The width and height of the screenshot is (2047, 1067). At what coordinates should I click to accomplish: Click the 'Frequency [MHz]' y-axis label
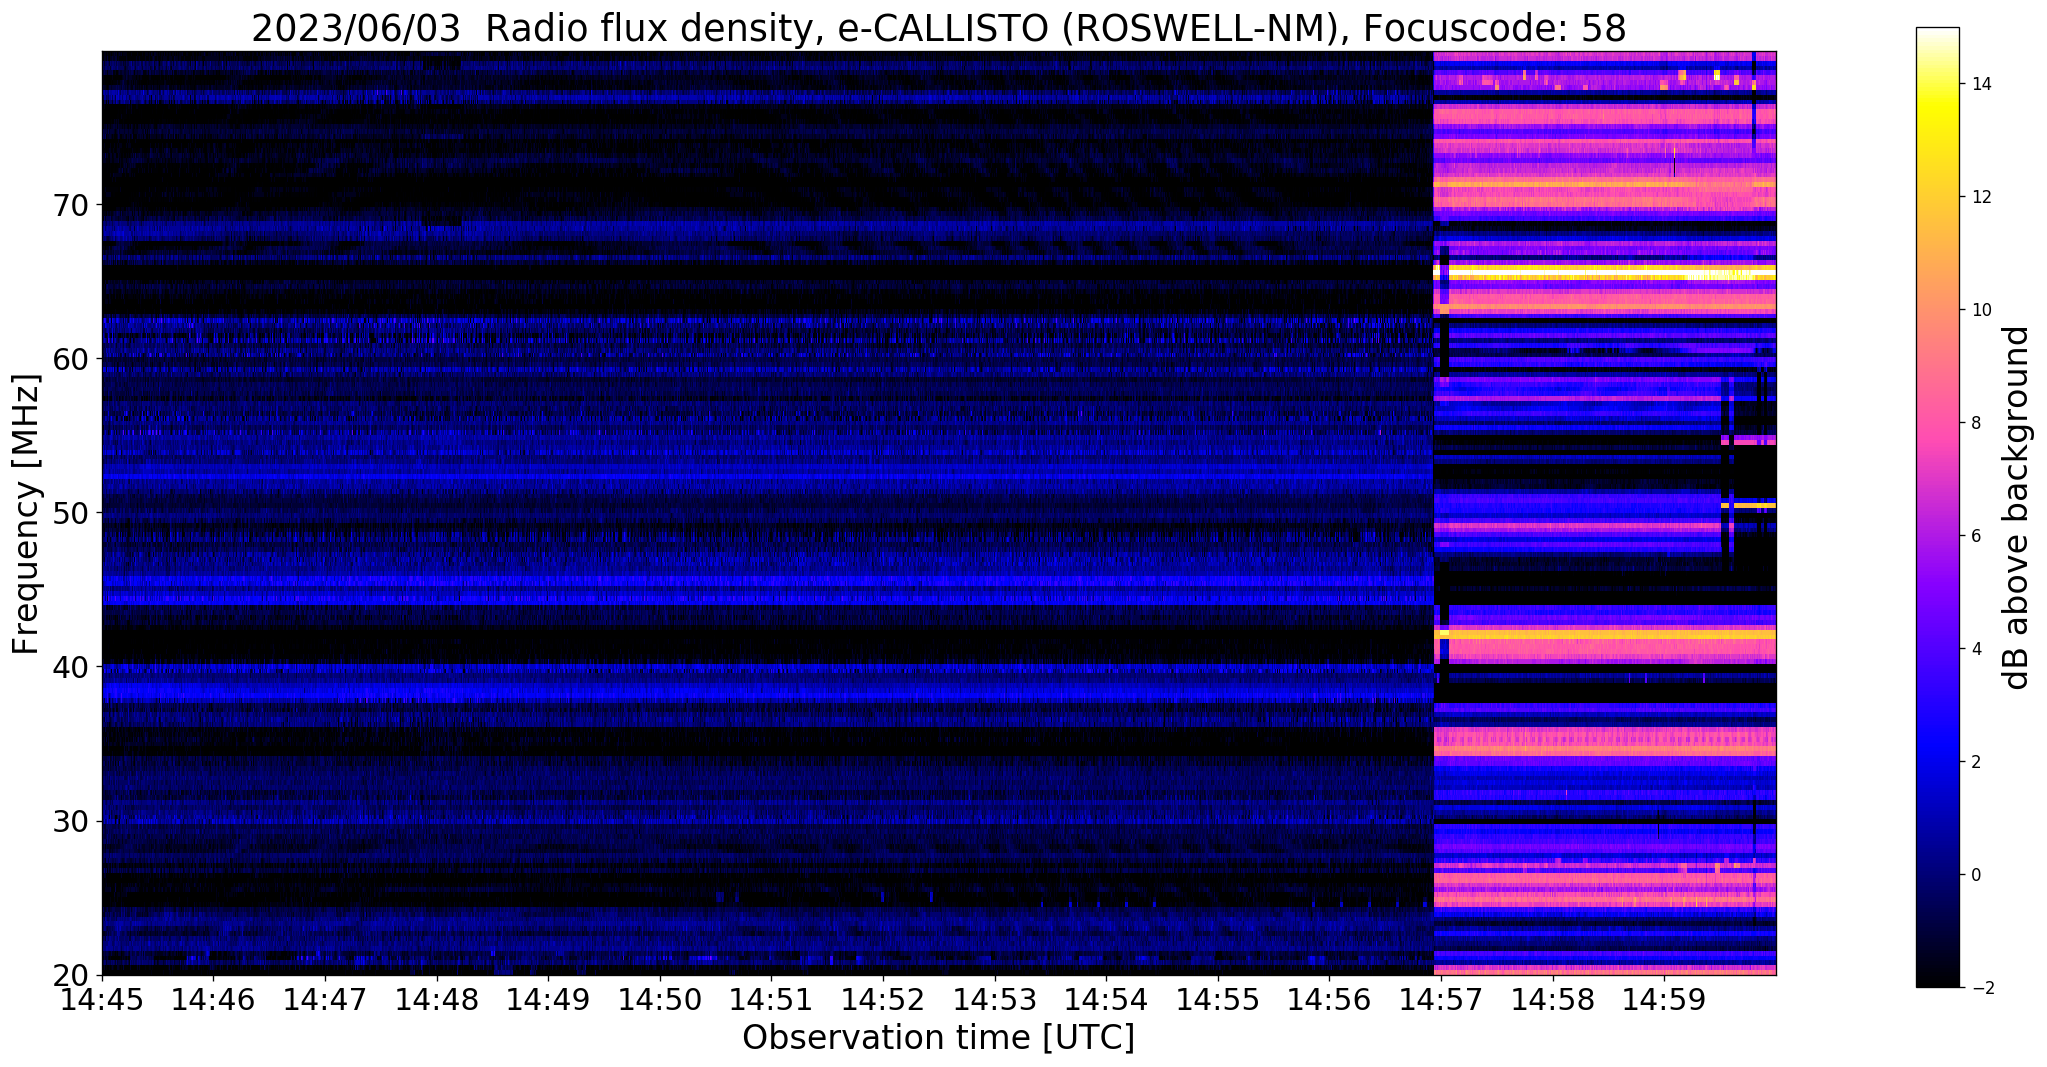click(x=27, y=514)
